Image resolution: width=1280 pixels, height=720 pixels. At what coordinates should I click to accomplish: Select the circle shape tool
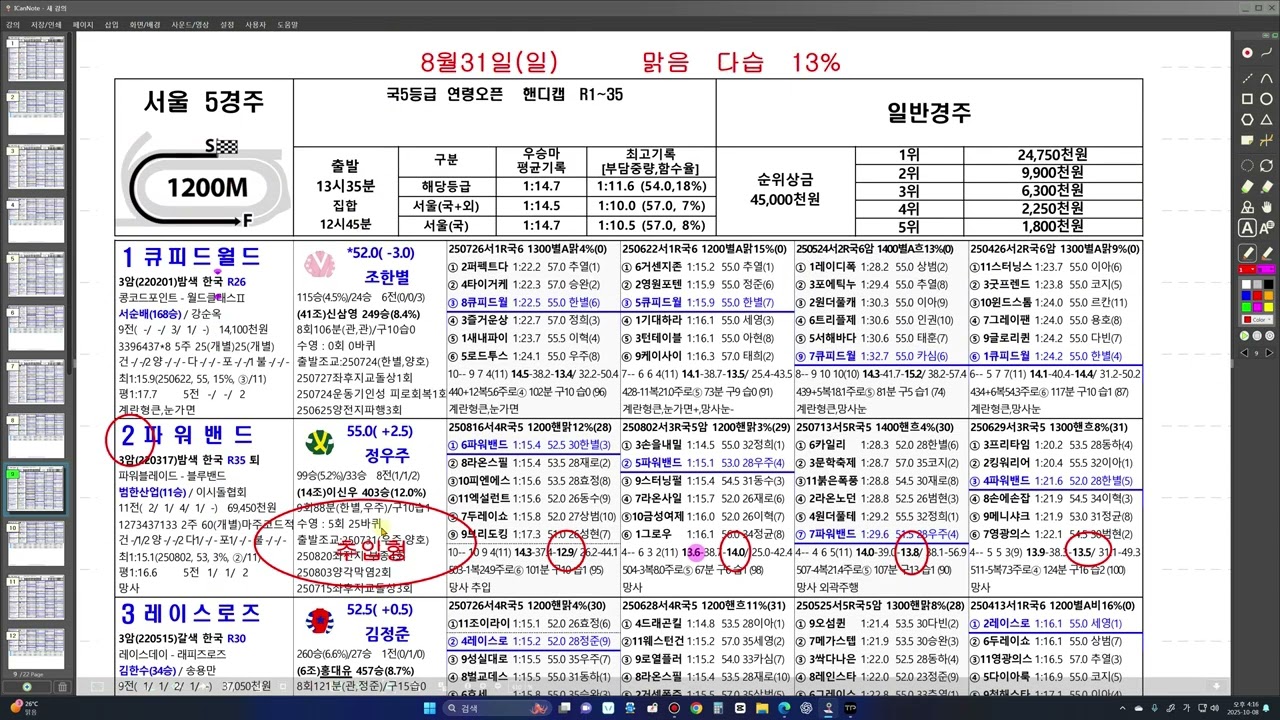pos(1267,99)
